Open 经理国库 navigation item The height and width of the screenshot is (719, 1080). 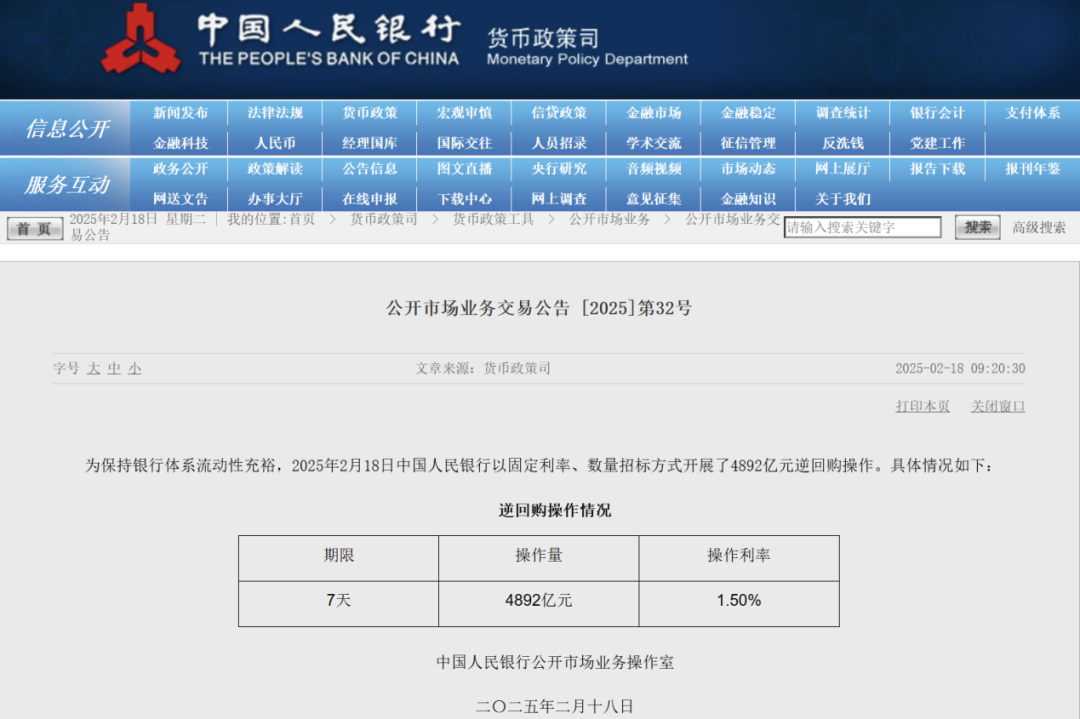coord(370,143)
